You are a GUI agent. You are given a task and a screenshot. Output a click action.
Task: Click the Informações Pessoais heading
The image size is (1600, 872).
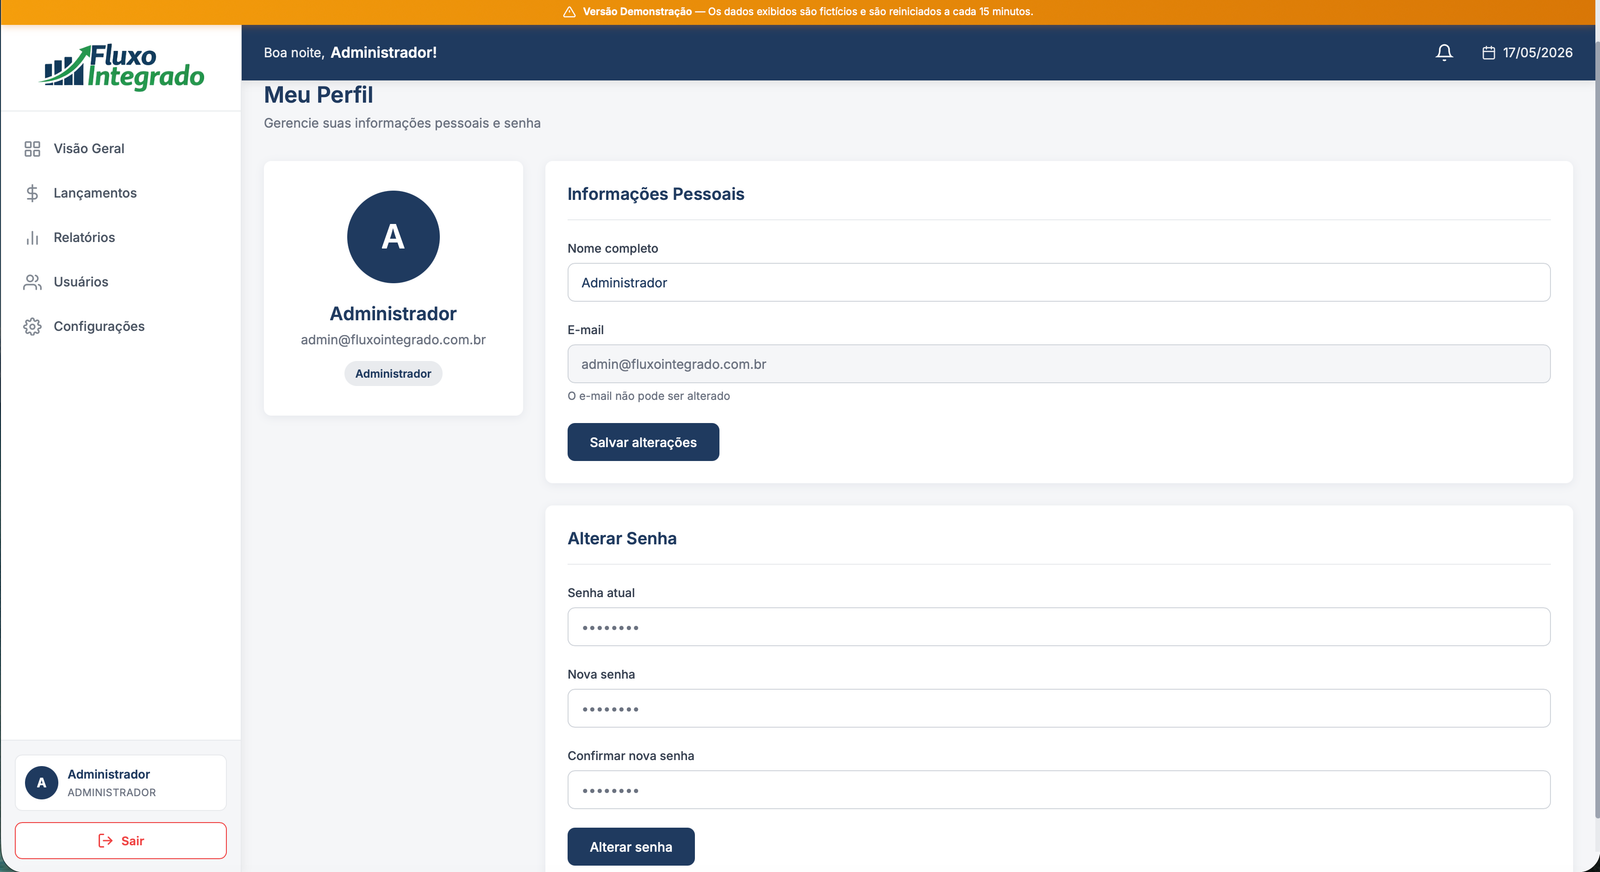[656, 194]
